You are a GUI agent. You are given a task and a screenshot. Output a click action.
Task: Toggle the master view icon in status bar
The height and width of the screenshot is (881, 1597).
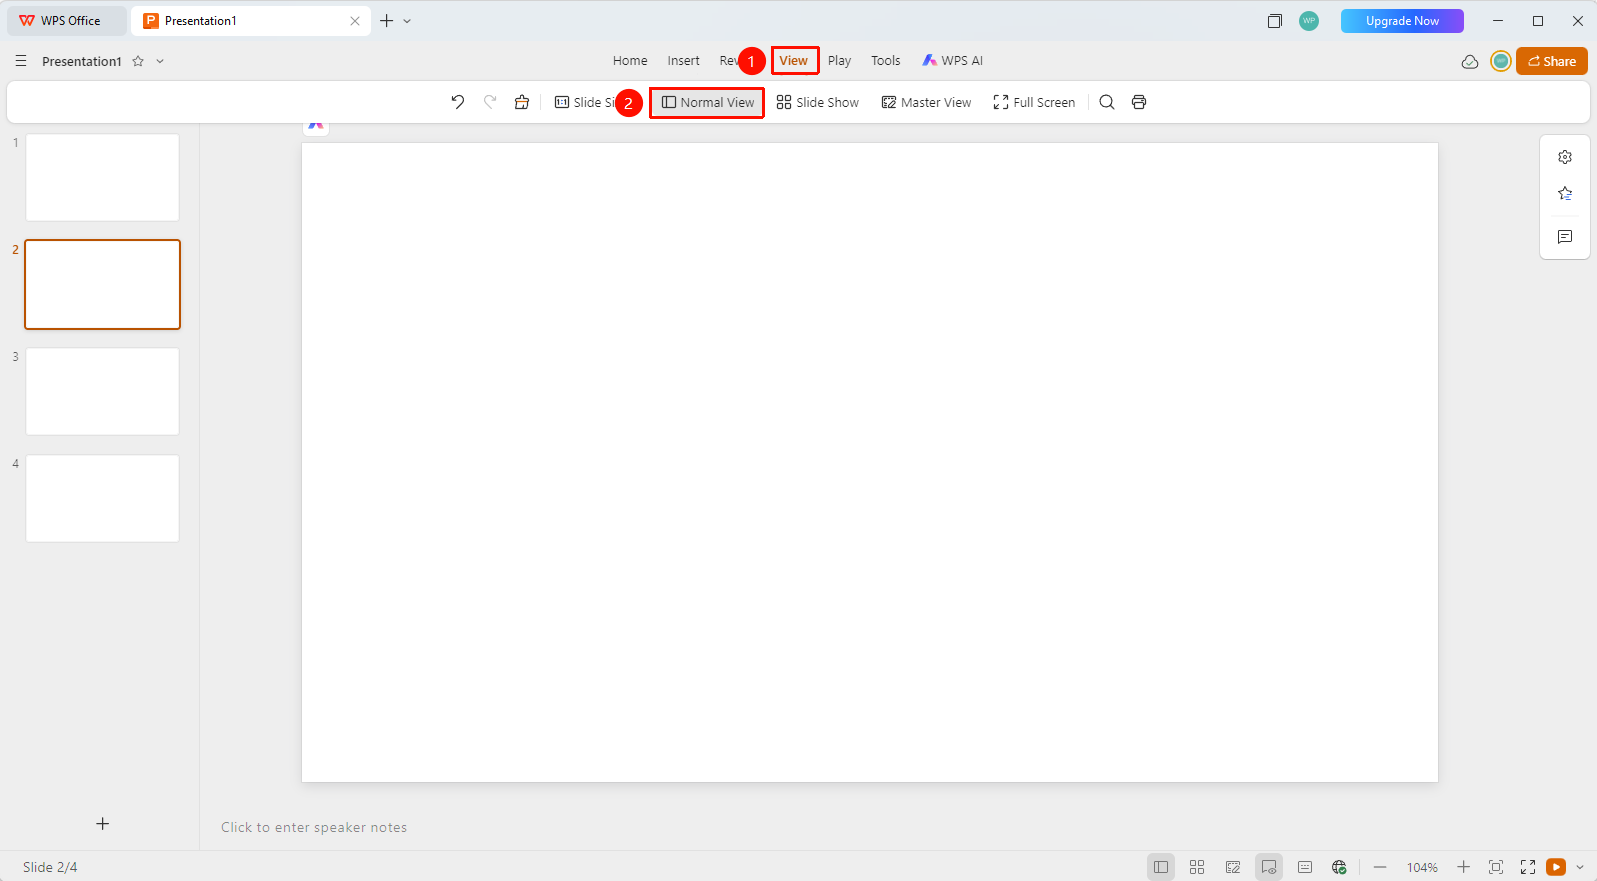click(1233, 867)
